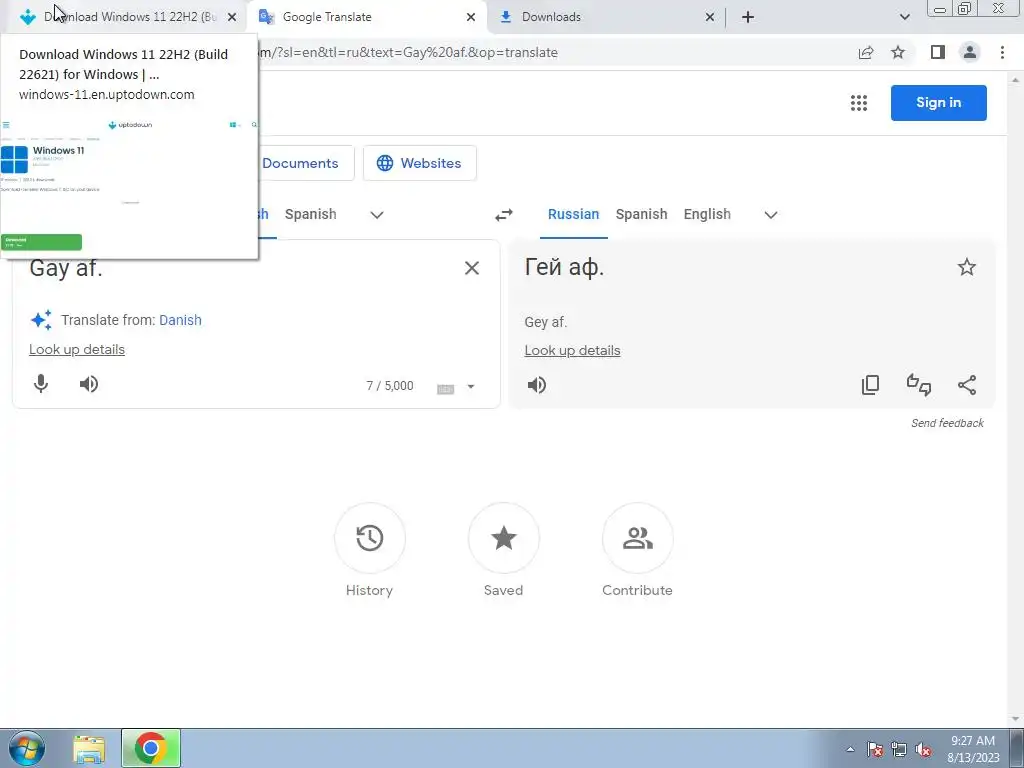This screenshot has height=768, width=1024.
Task: Click the address bar URL
Action: pos(408,52)
